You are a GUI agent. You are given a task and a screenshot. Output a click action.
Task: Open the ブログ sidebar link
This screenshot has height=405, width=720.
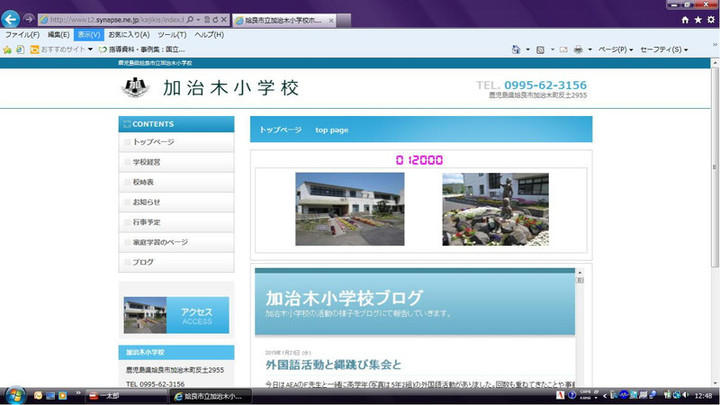coord(143,262)
